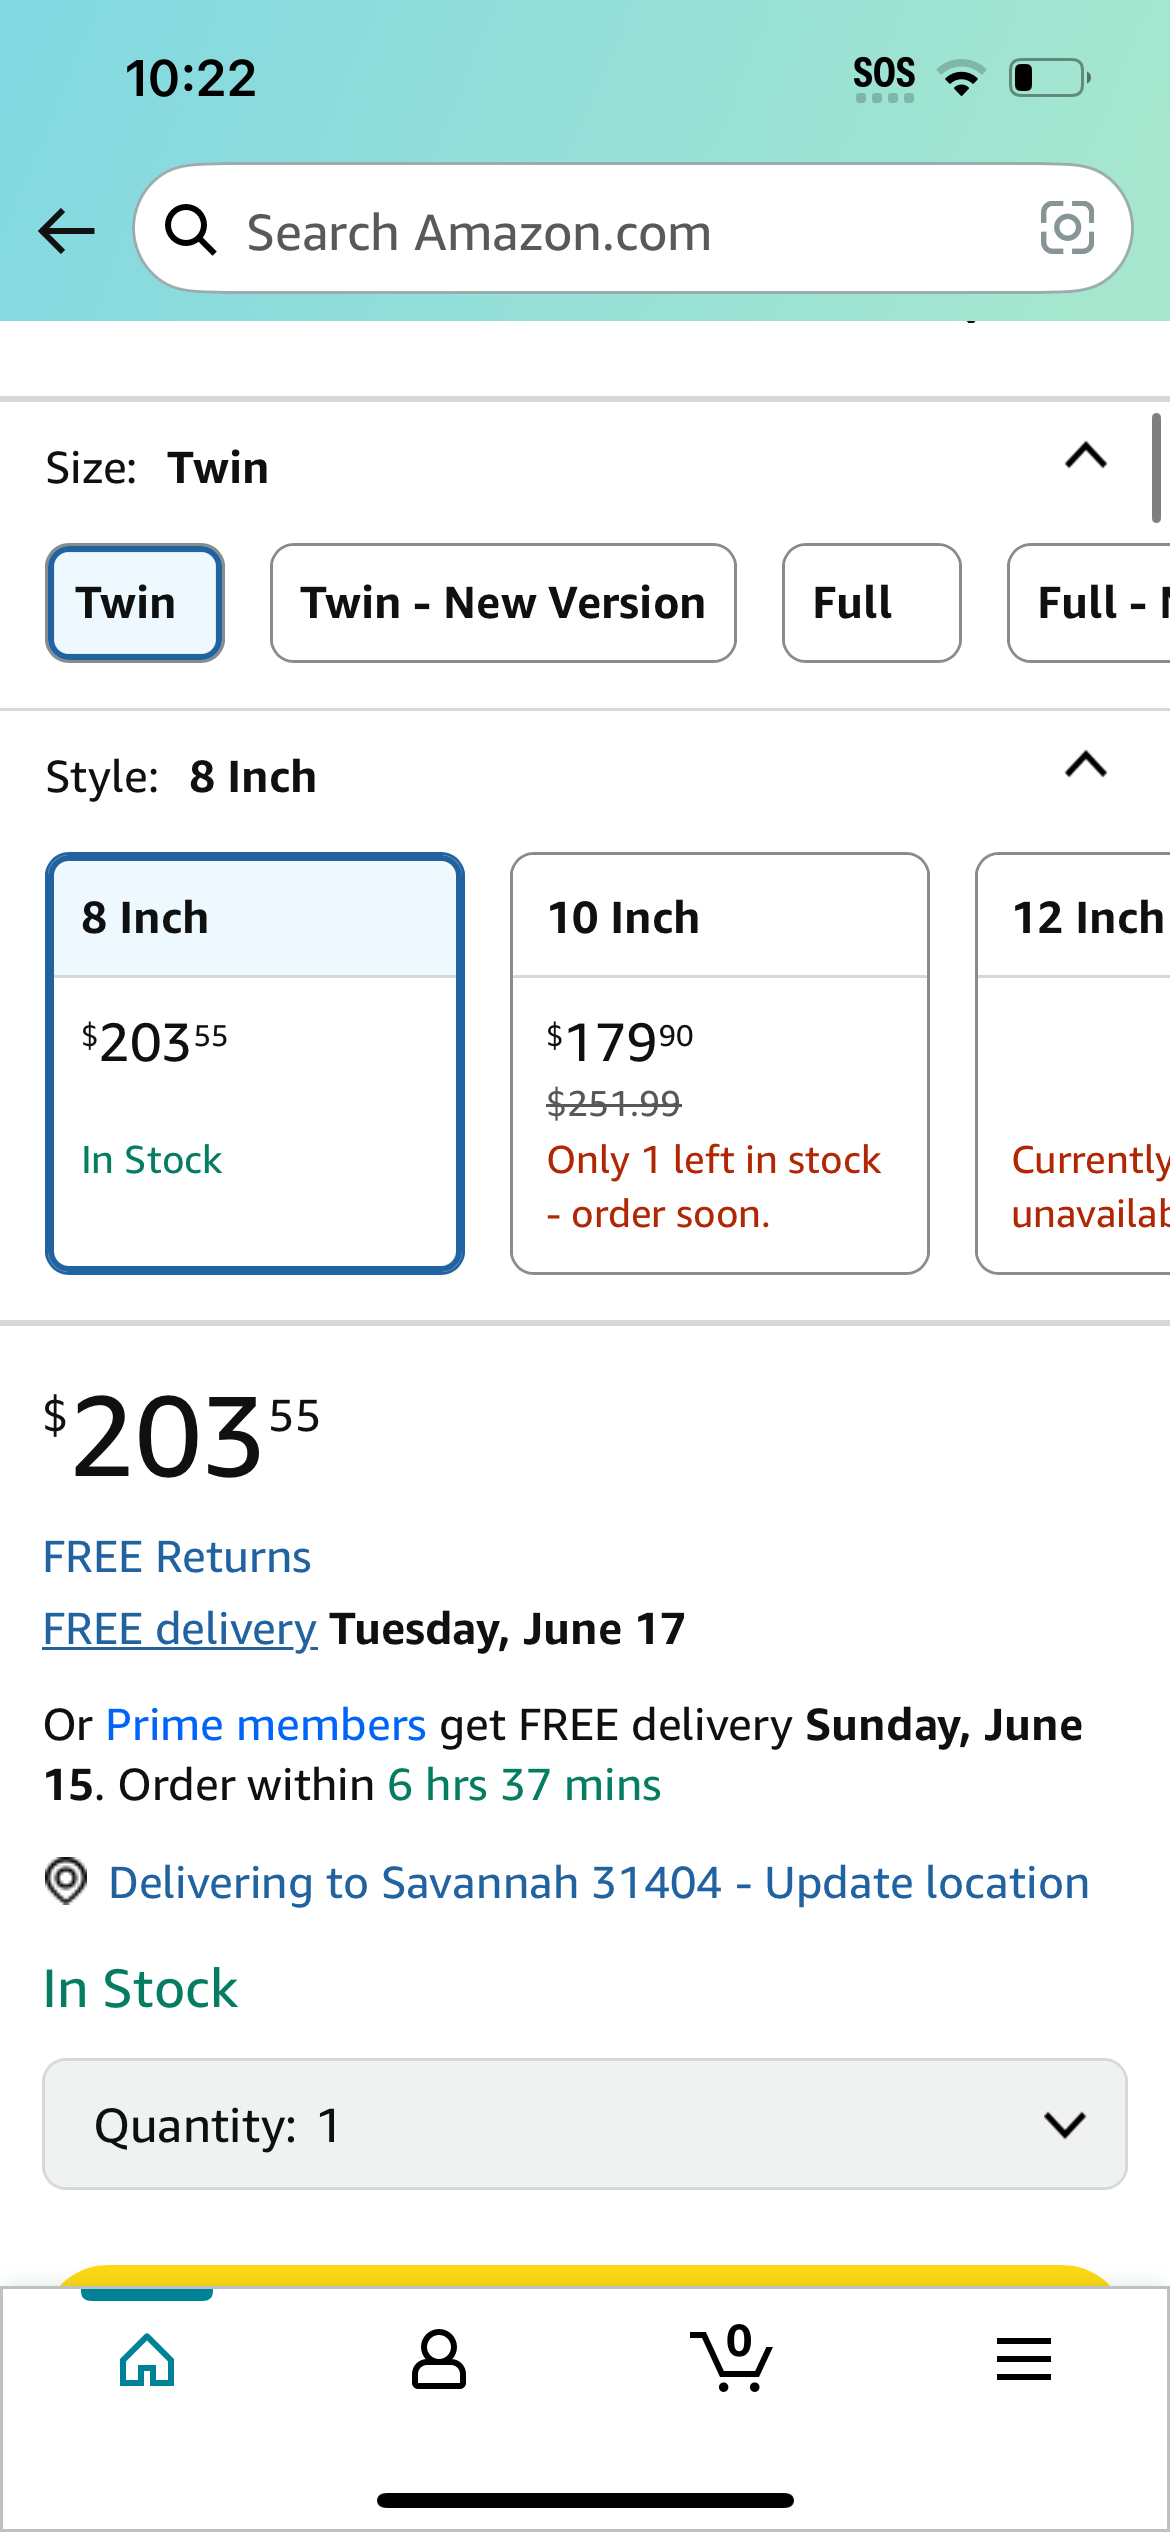This screenshot has width=1170, height=2532.
Task: Select the Twin size option
Action: (x=135, y=603)
